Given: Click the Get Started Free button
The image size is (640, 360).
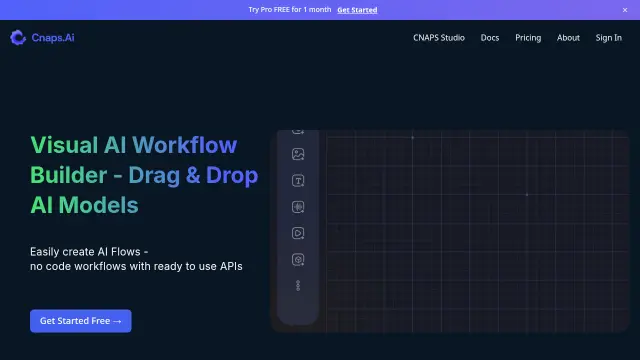Looking at the screenshot, I should [81, 321].
